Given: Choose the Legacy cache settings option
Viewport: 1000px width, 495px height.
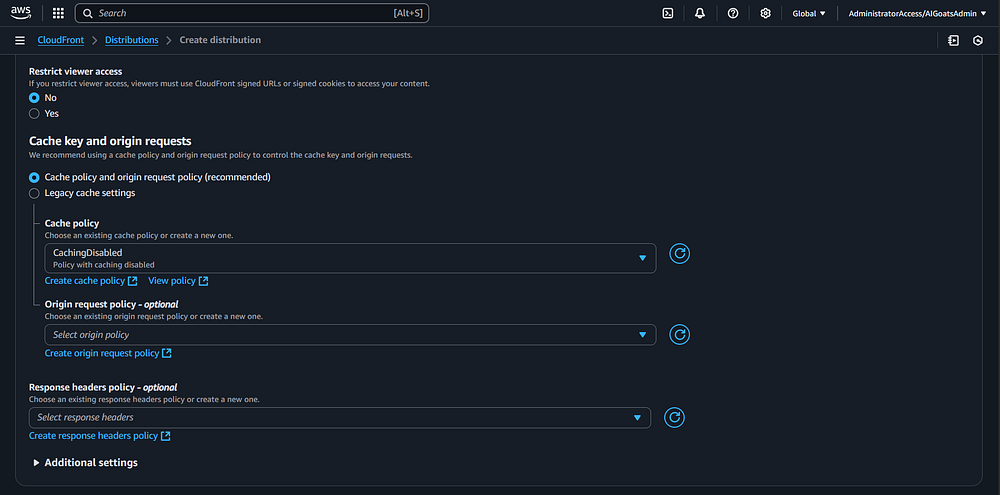Looking at the screenshot, I should [35, 193].
